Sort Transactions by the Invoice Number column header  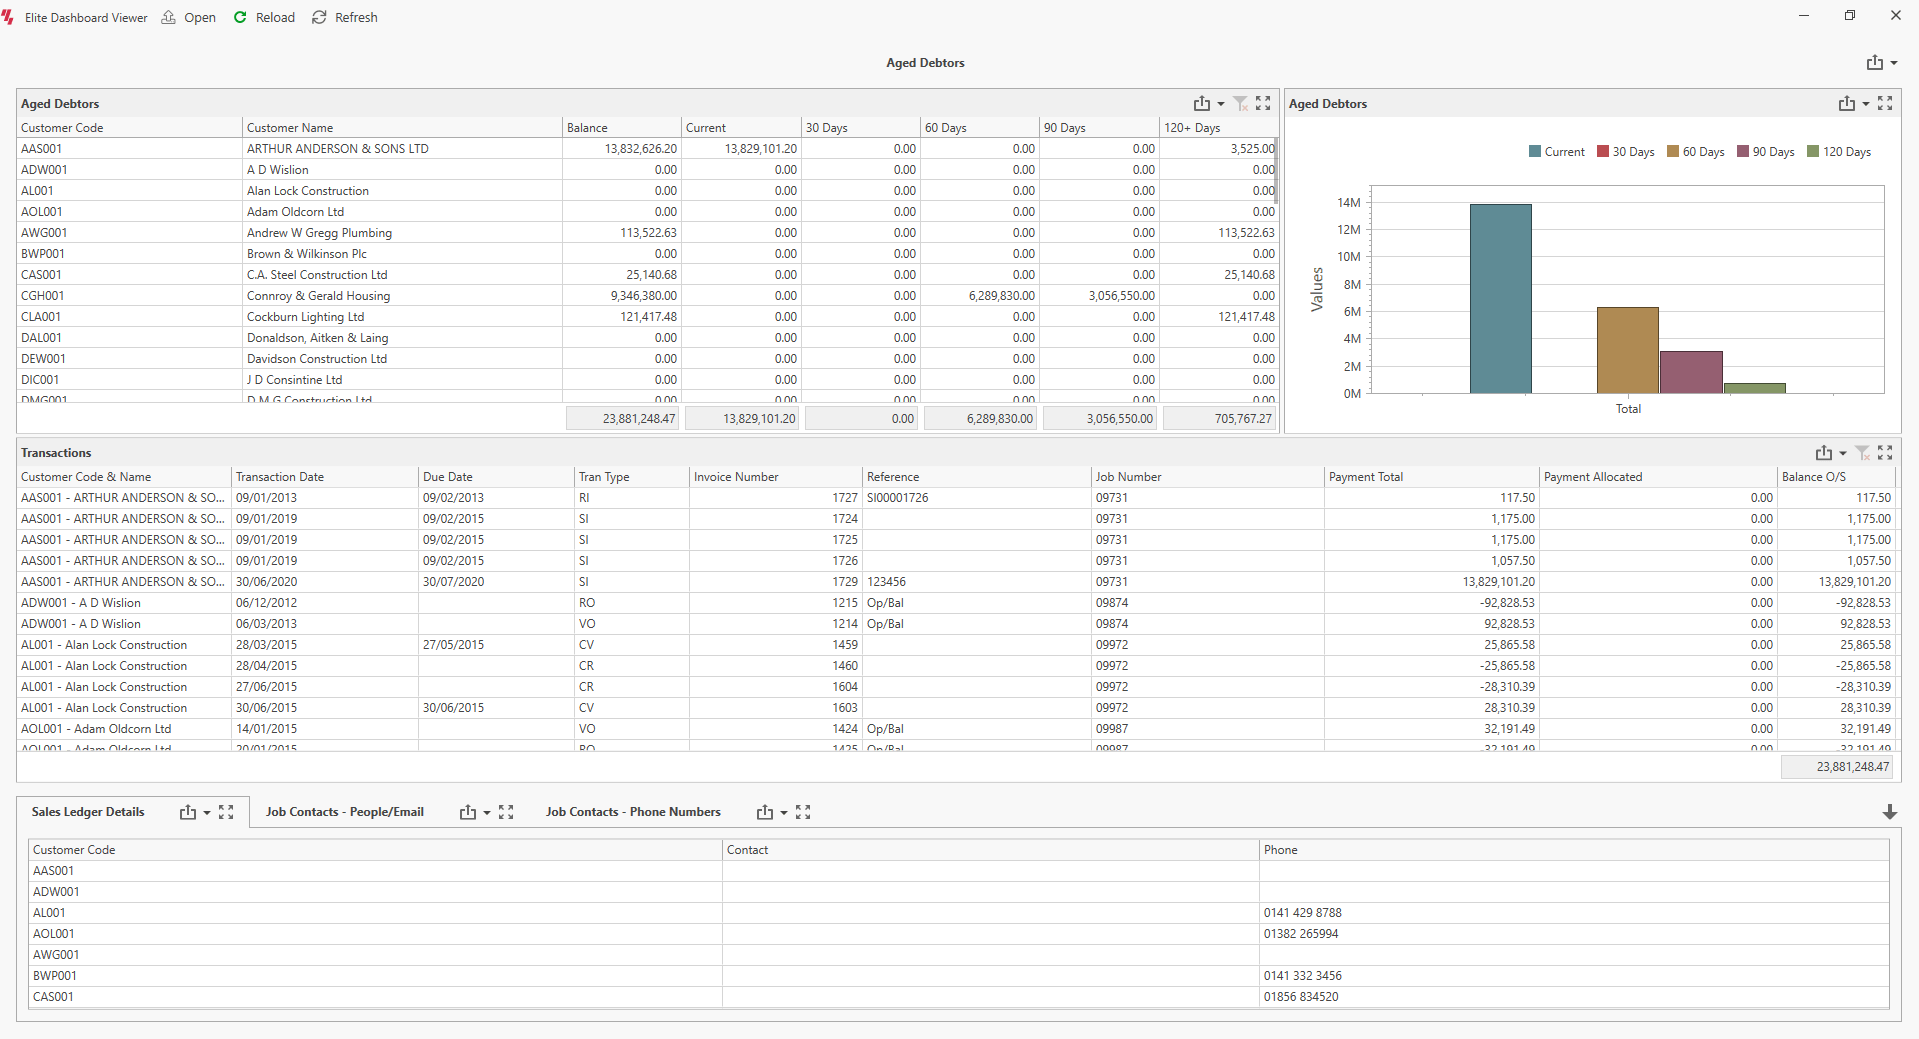point(776,477)
